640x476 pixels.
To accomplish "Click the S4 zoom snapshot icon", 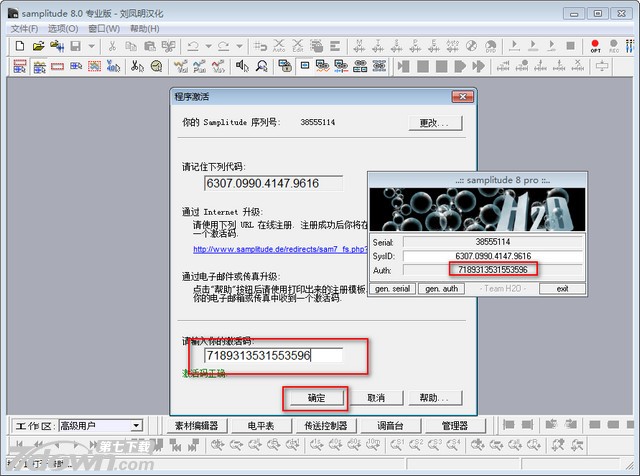I will click(453, 444).
